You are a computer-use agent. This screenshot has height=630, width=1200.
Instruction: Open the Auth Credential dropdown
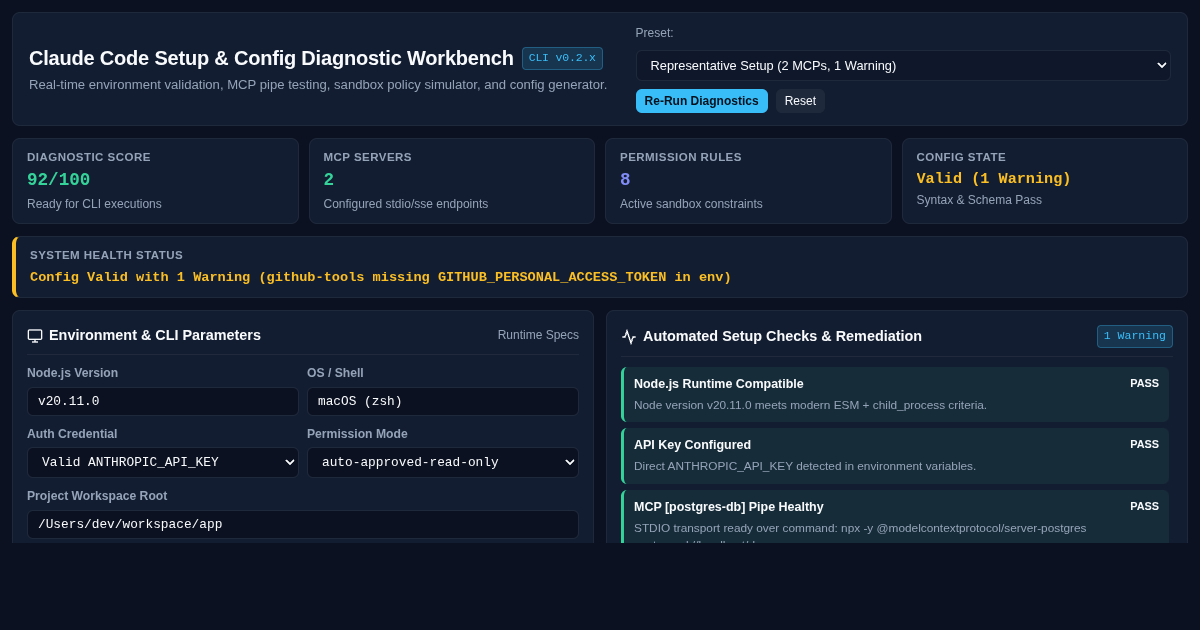[163, 462]
